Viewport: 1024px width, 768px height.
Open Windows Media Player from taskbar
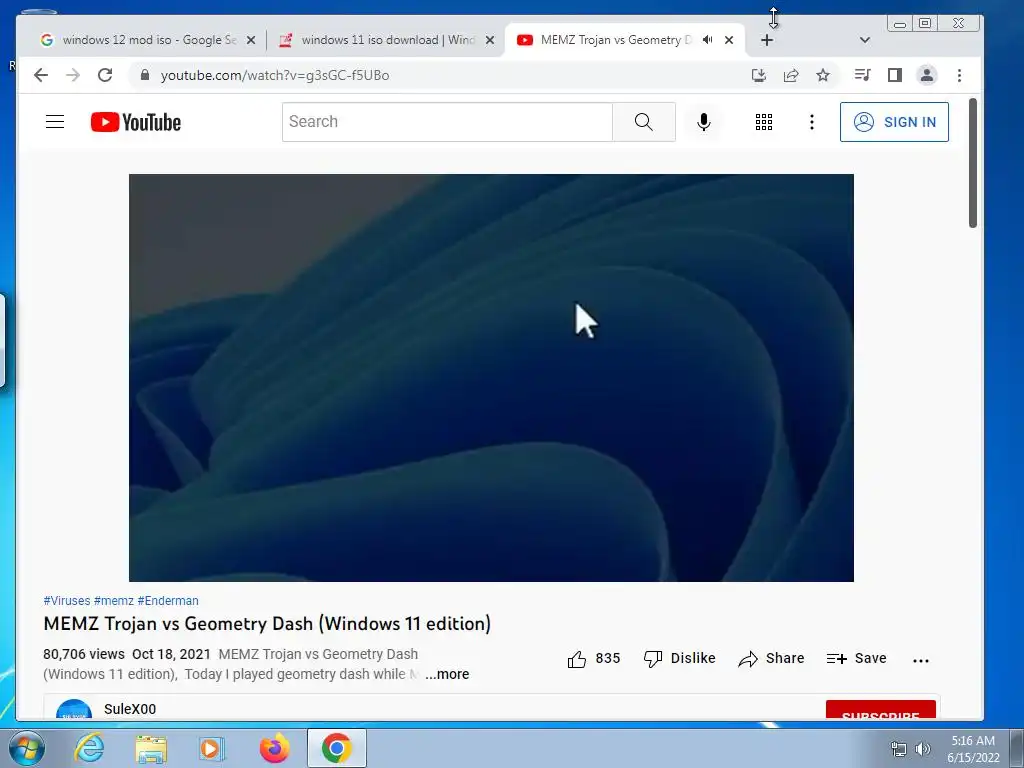tap(212, 749)
